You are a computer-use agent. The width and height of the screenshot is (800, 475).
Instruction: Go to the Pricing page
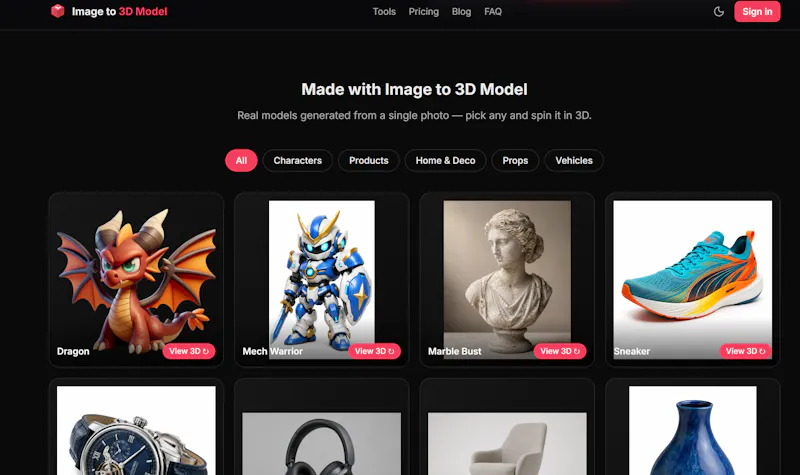(x=423, y=12)
